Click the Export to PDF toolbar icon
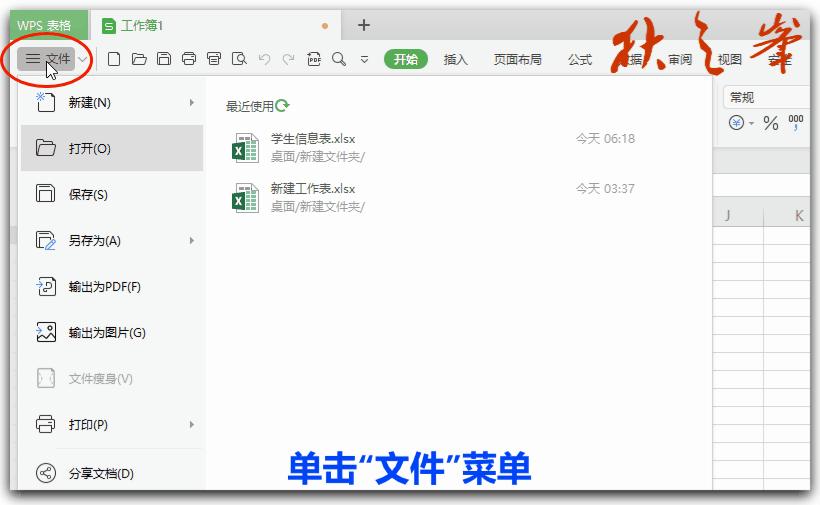This screenshot has width=820, height=505. point(314,59)
